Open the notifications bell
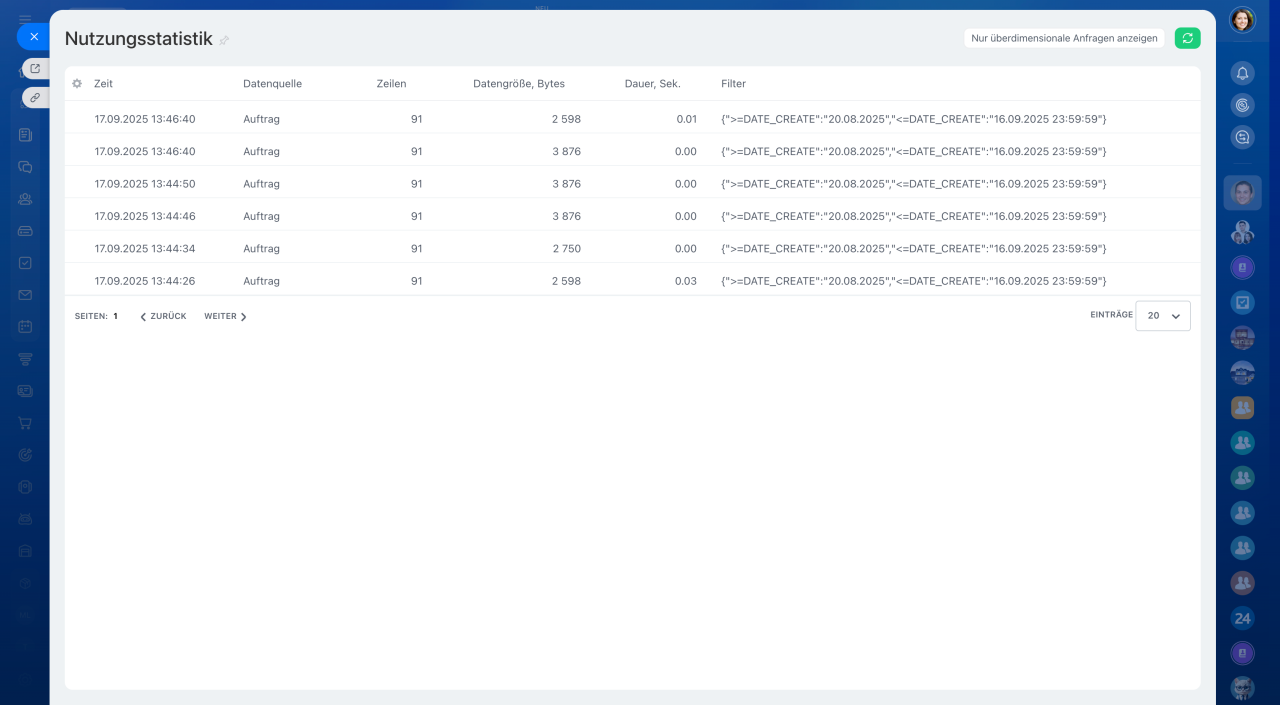Viewport: 1280px width, 705px height. (x=1242, y=73)
